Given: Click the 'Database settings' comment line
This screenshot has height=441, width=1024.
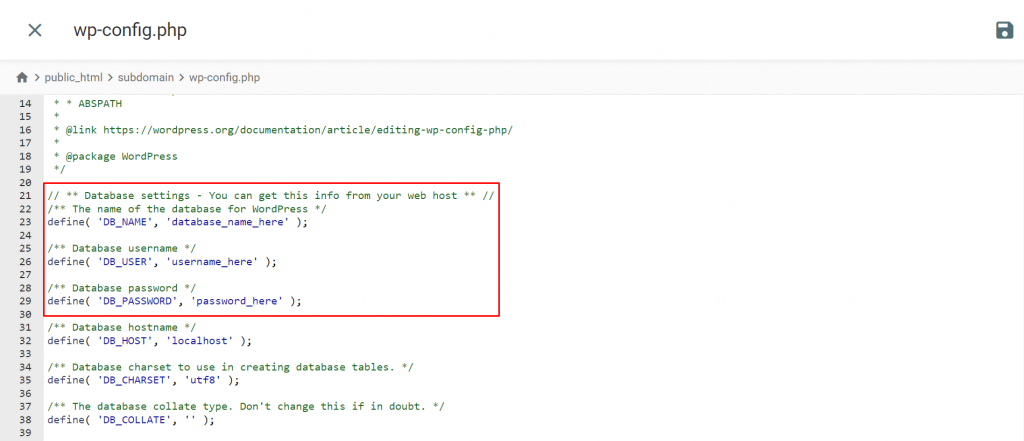Looking at the screenshot, I should [x=270, y=196].
